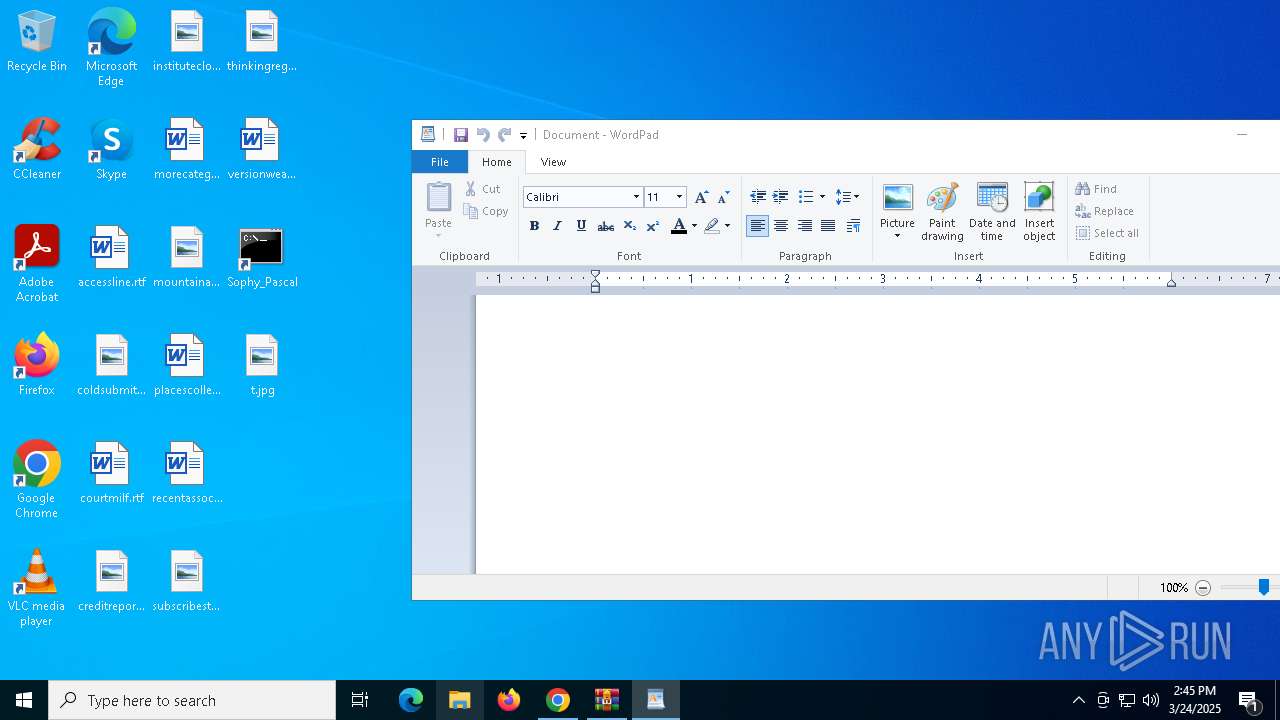Open the list style dropdown arrow
The width and height of the screenshot is (1280, 720).
pos(822,197)
